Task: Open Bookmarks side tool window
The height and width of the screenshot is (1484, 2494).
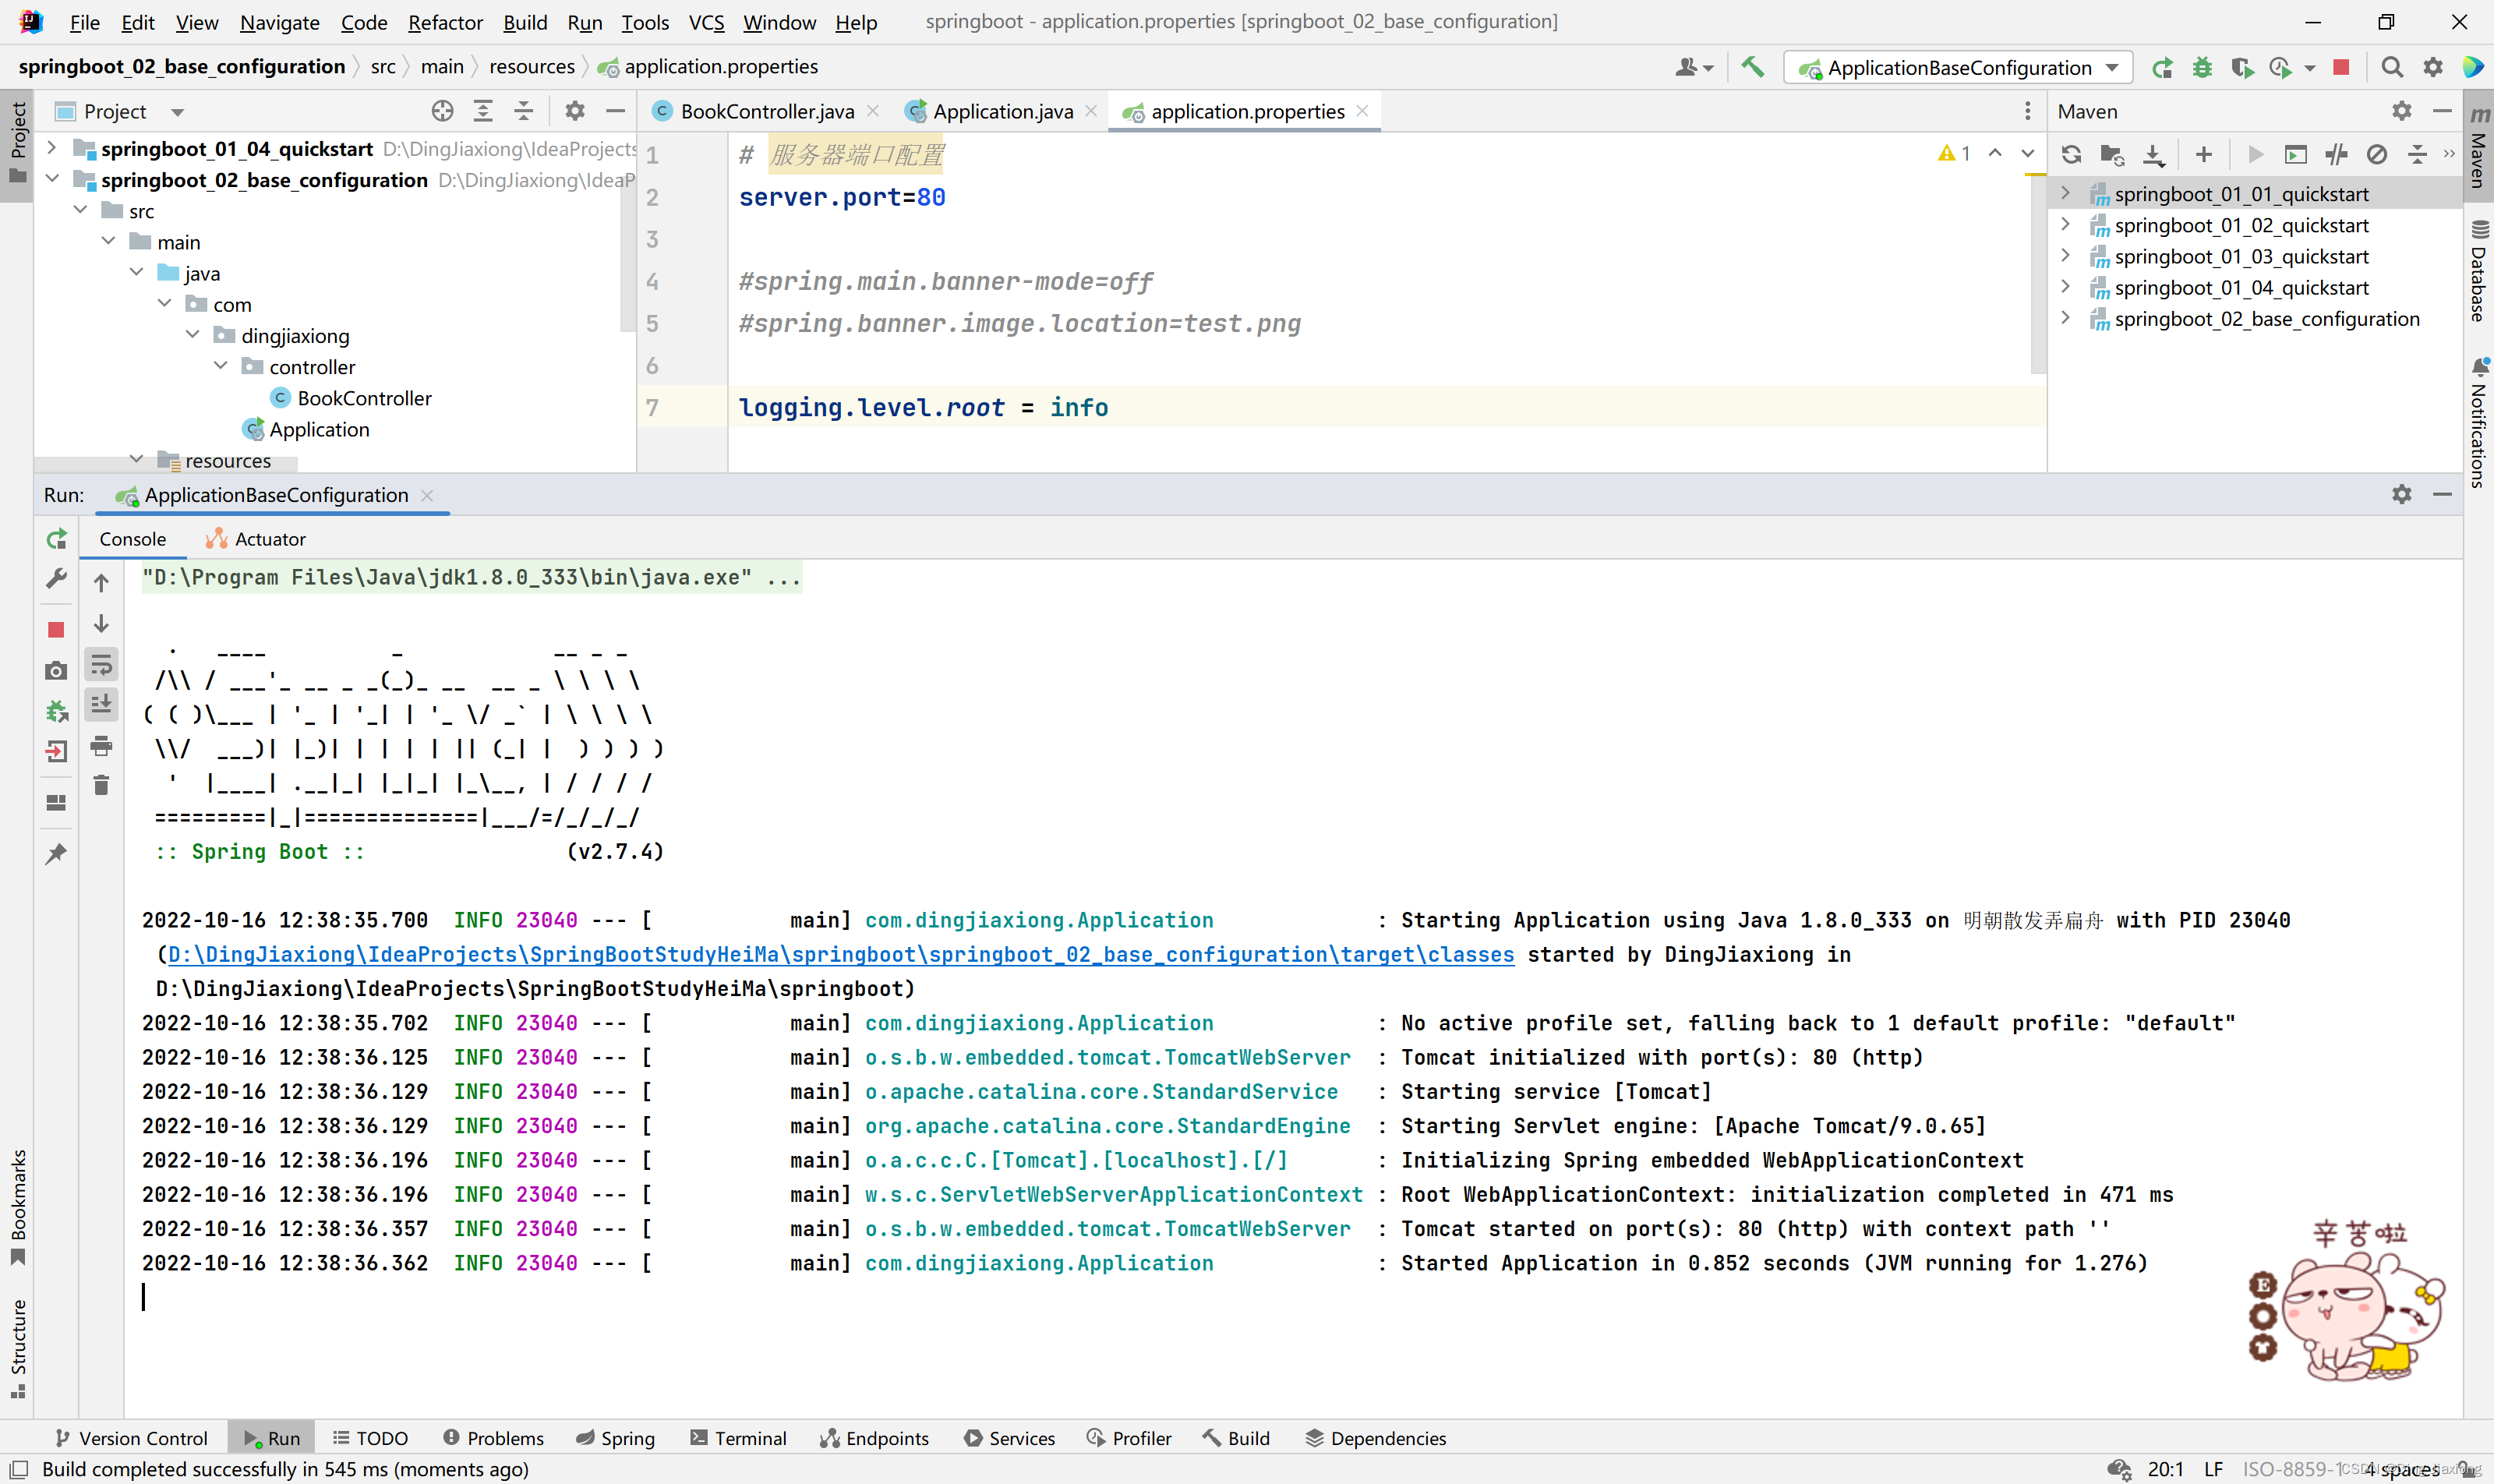Action: point(18,1208)
